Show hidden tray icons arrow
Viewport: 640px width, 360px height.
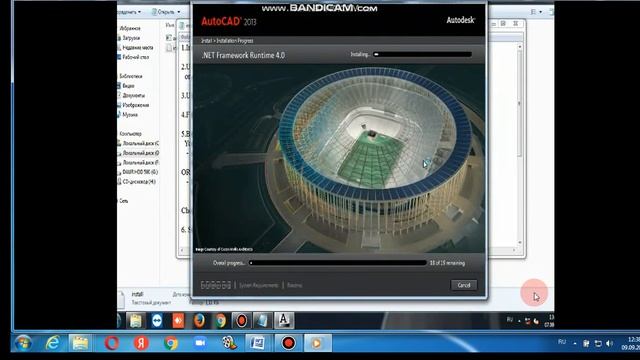point(575,344)
